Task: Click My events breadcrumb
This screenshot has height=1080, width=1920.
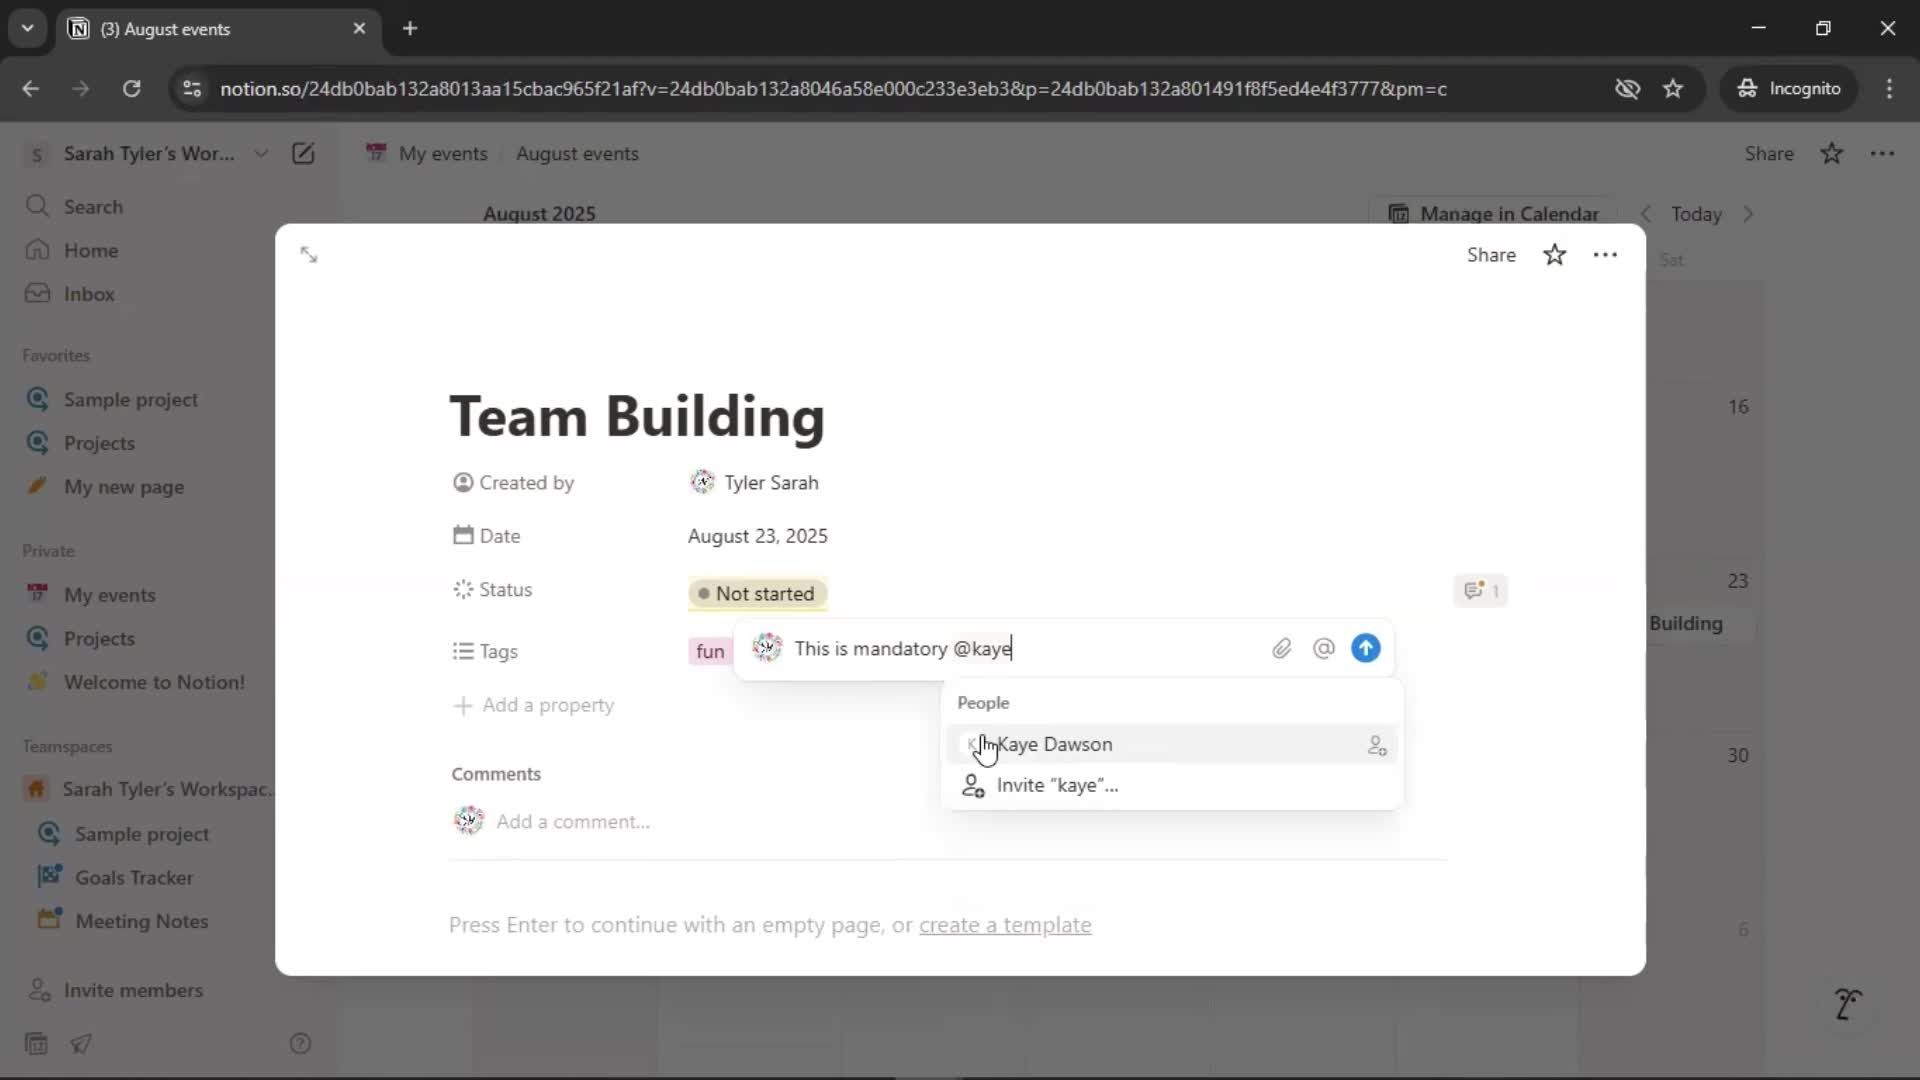Action: [x=428, y=153]
